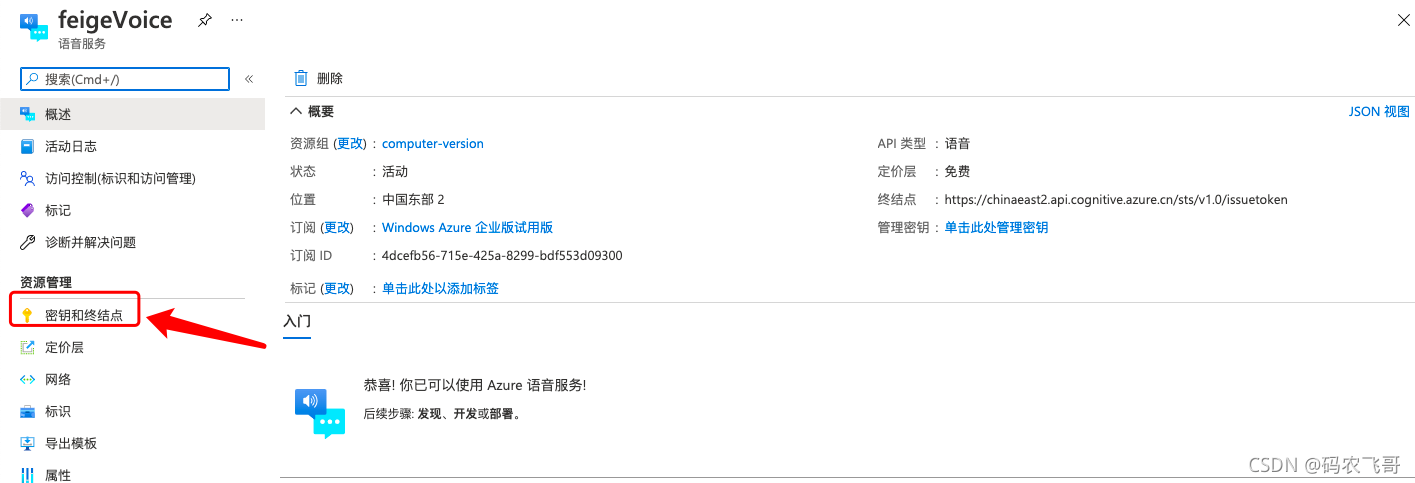Collapse the 概要 section chevron
Viewport: 1415px width, 483px height.
(296, 111)
